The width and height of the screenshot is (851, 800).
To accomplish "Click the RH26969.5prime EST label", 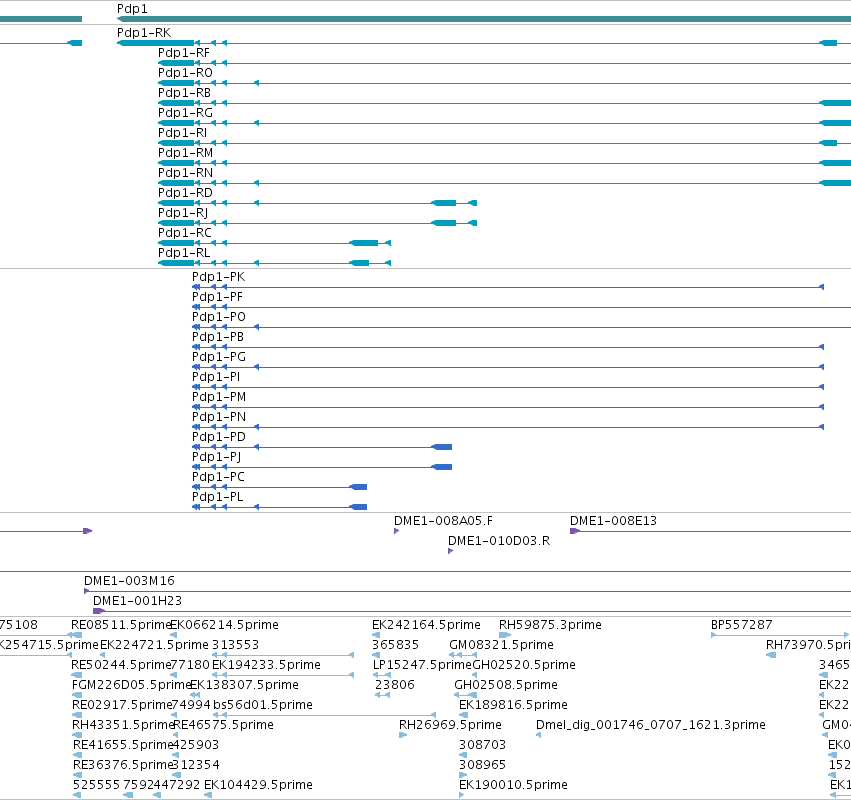I will tap(450, 725).
